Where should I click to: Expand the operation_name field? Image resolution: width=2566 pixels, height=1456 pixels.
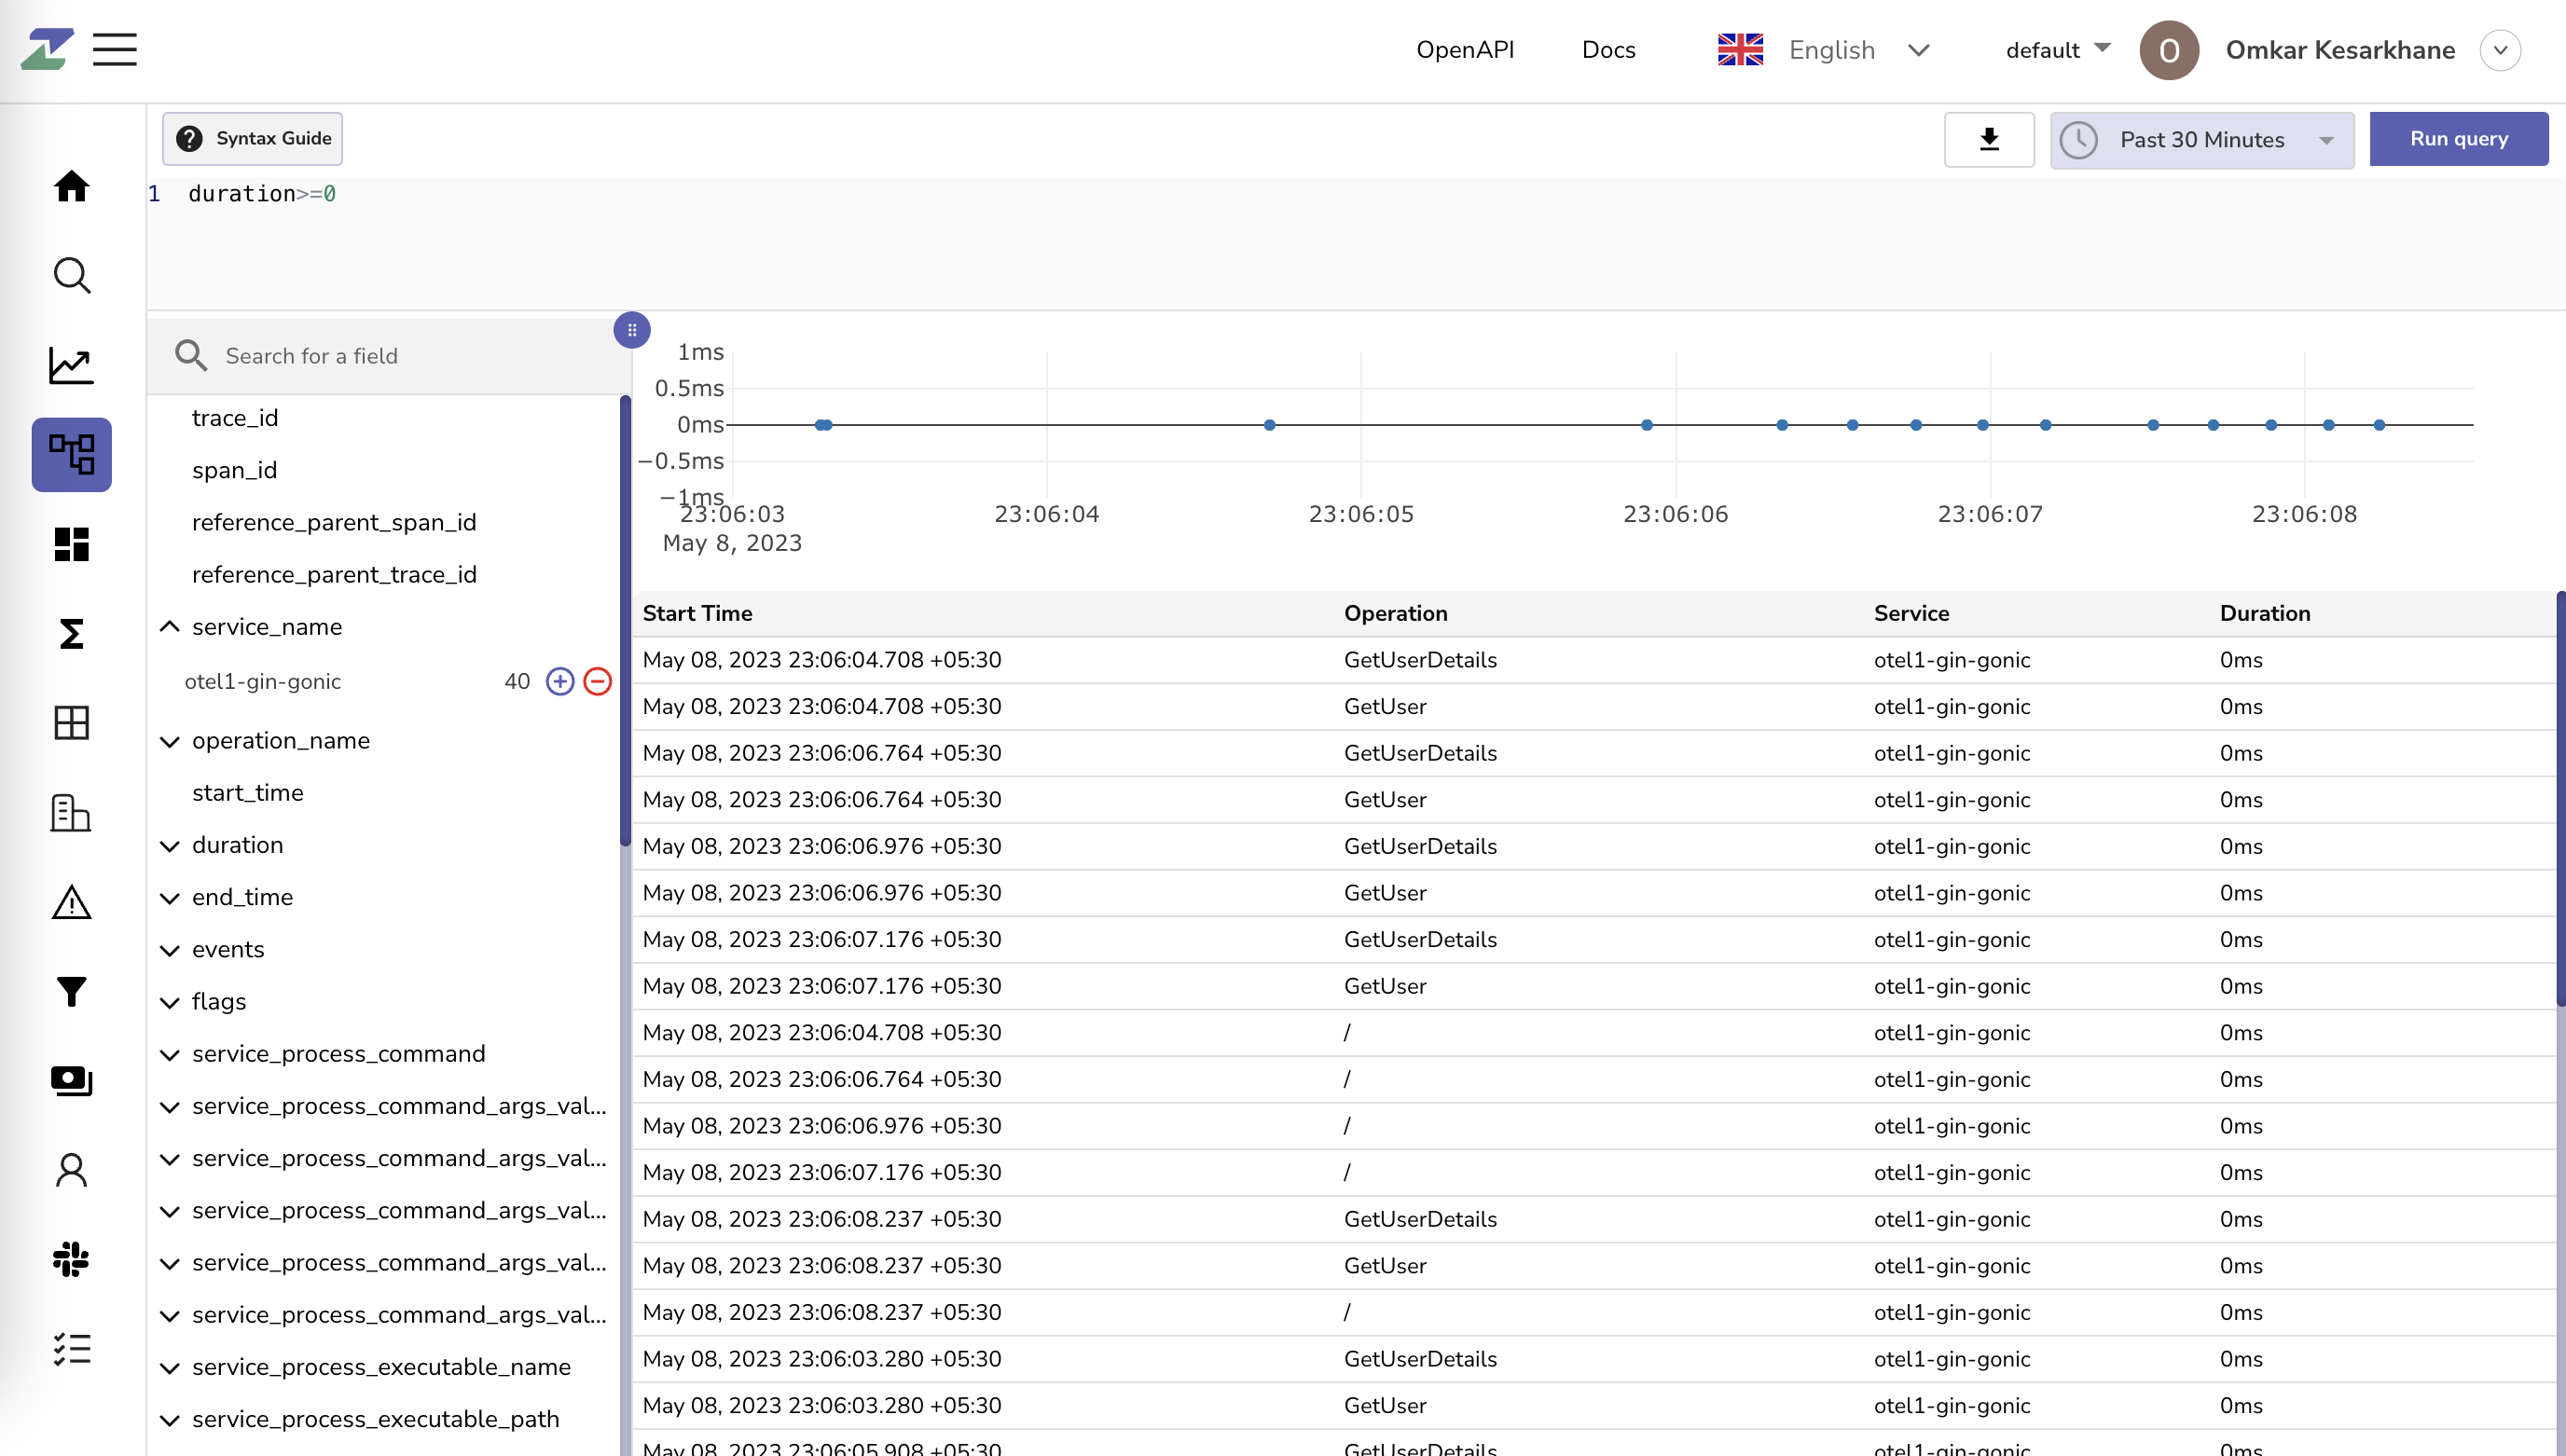(170, 741)
